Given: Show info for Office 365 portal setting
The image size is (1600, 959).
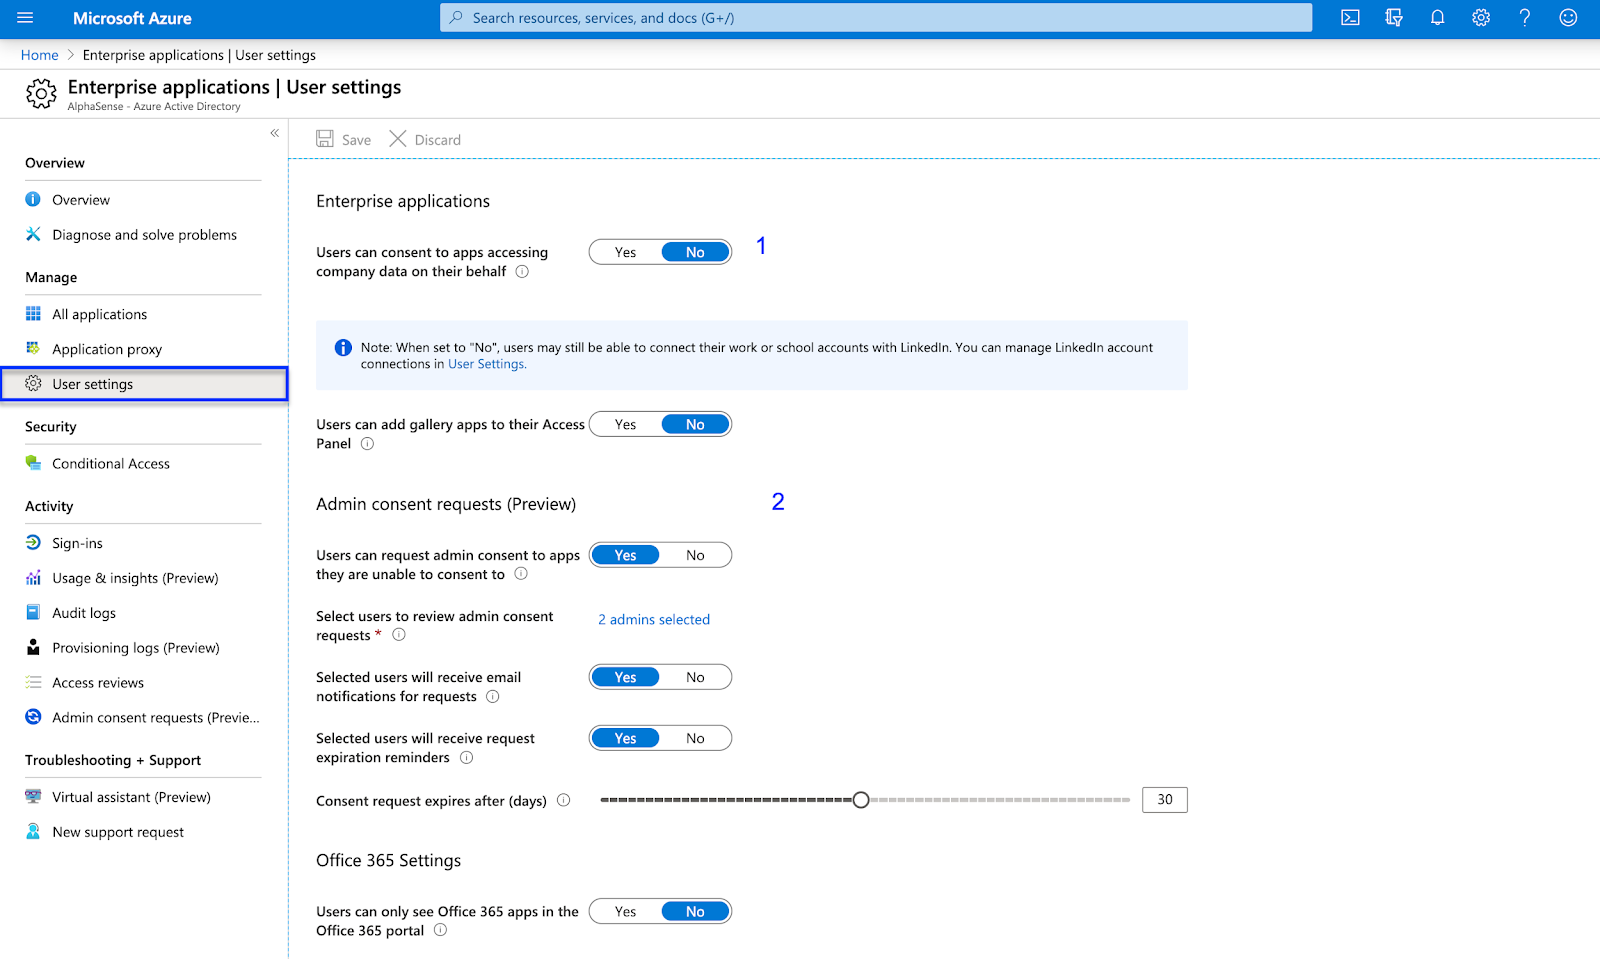Looking at the screenshot, I should point(440,930).
